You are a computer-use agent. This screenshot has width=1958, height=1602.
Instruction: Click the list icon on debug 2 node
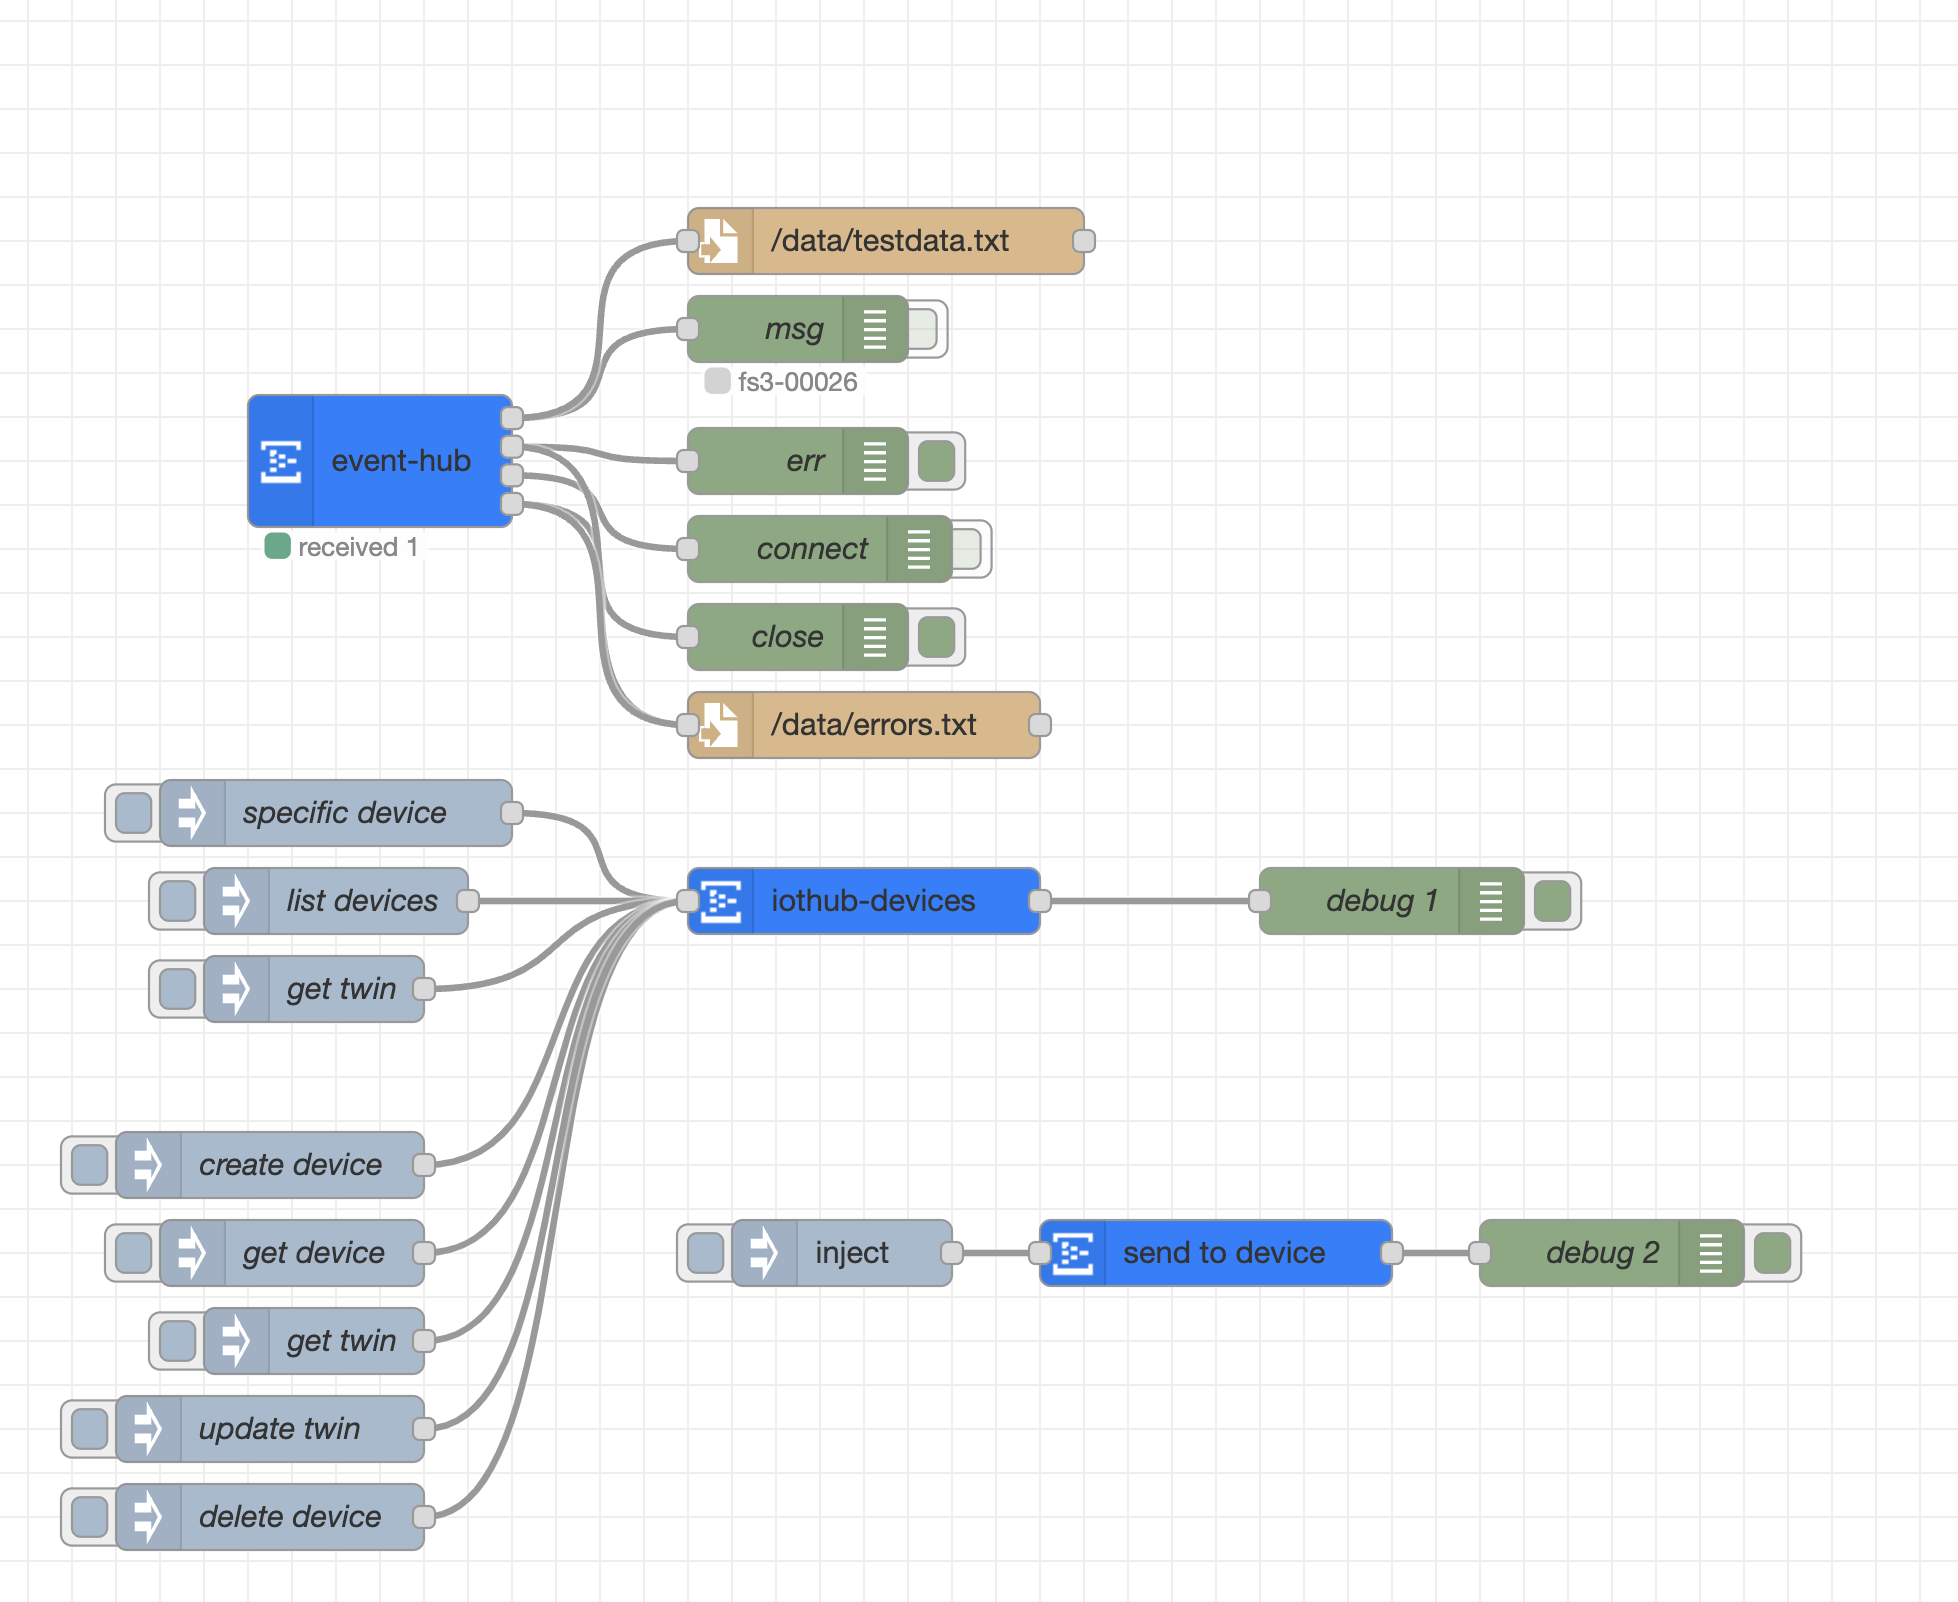tap(1710, 1253)
